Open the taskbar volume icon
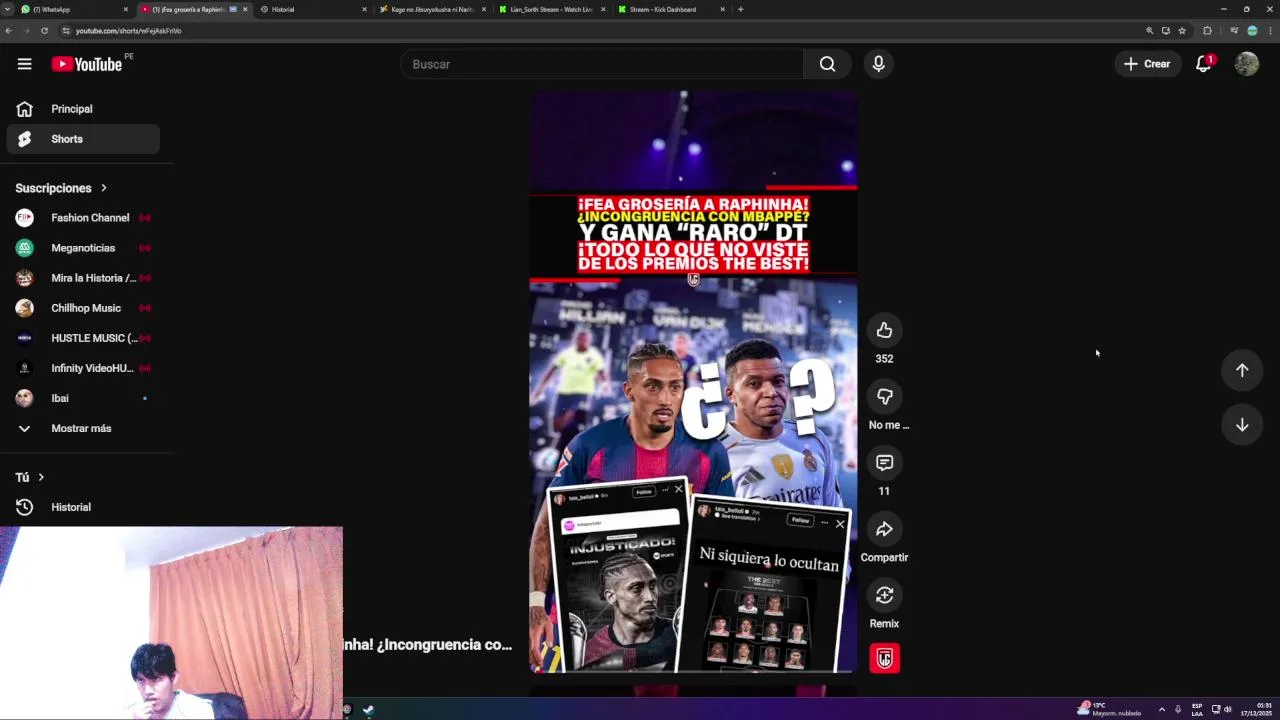1280x720 pixels. (1228, 710)
